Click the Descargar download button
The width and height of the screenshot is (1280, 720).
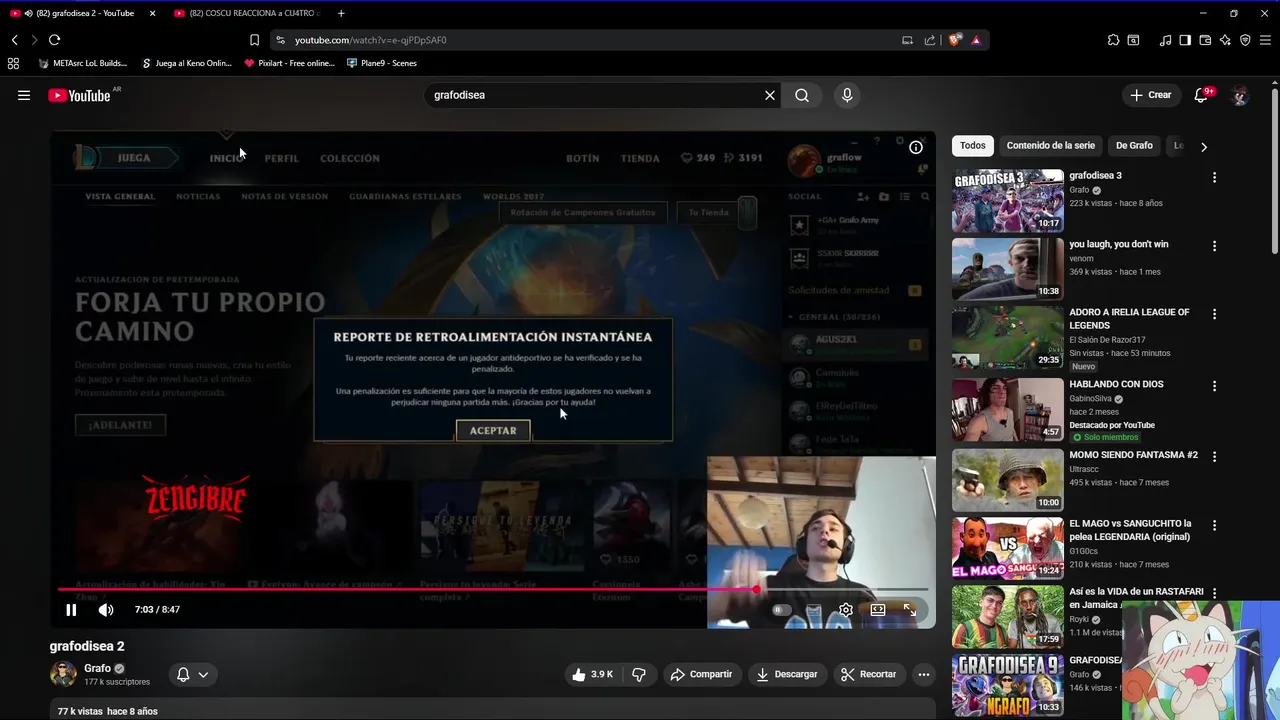pyautogui.click(x=786, y=674)
